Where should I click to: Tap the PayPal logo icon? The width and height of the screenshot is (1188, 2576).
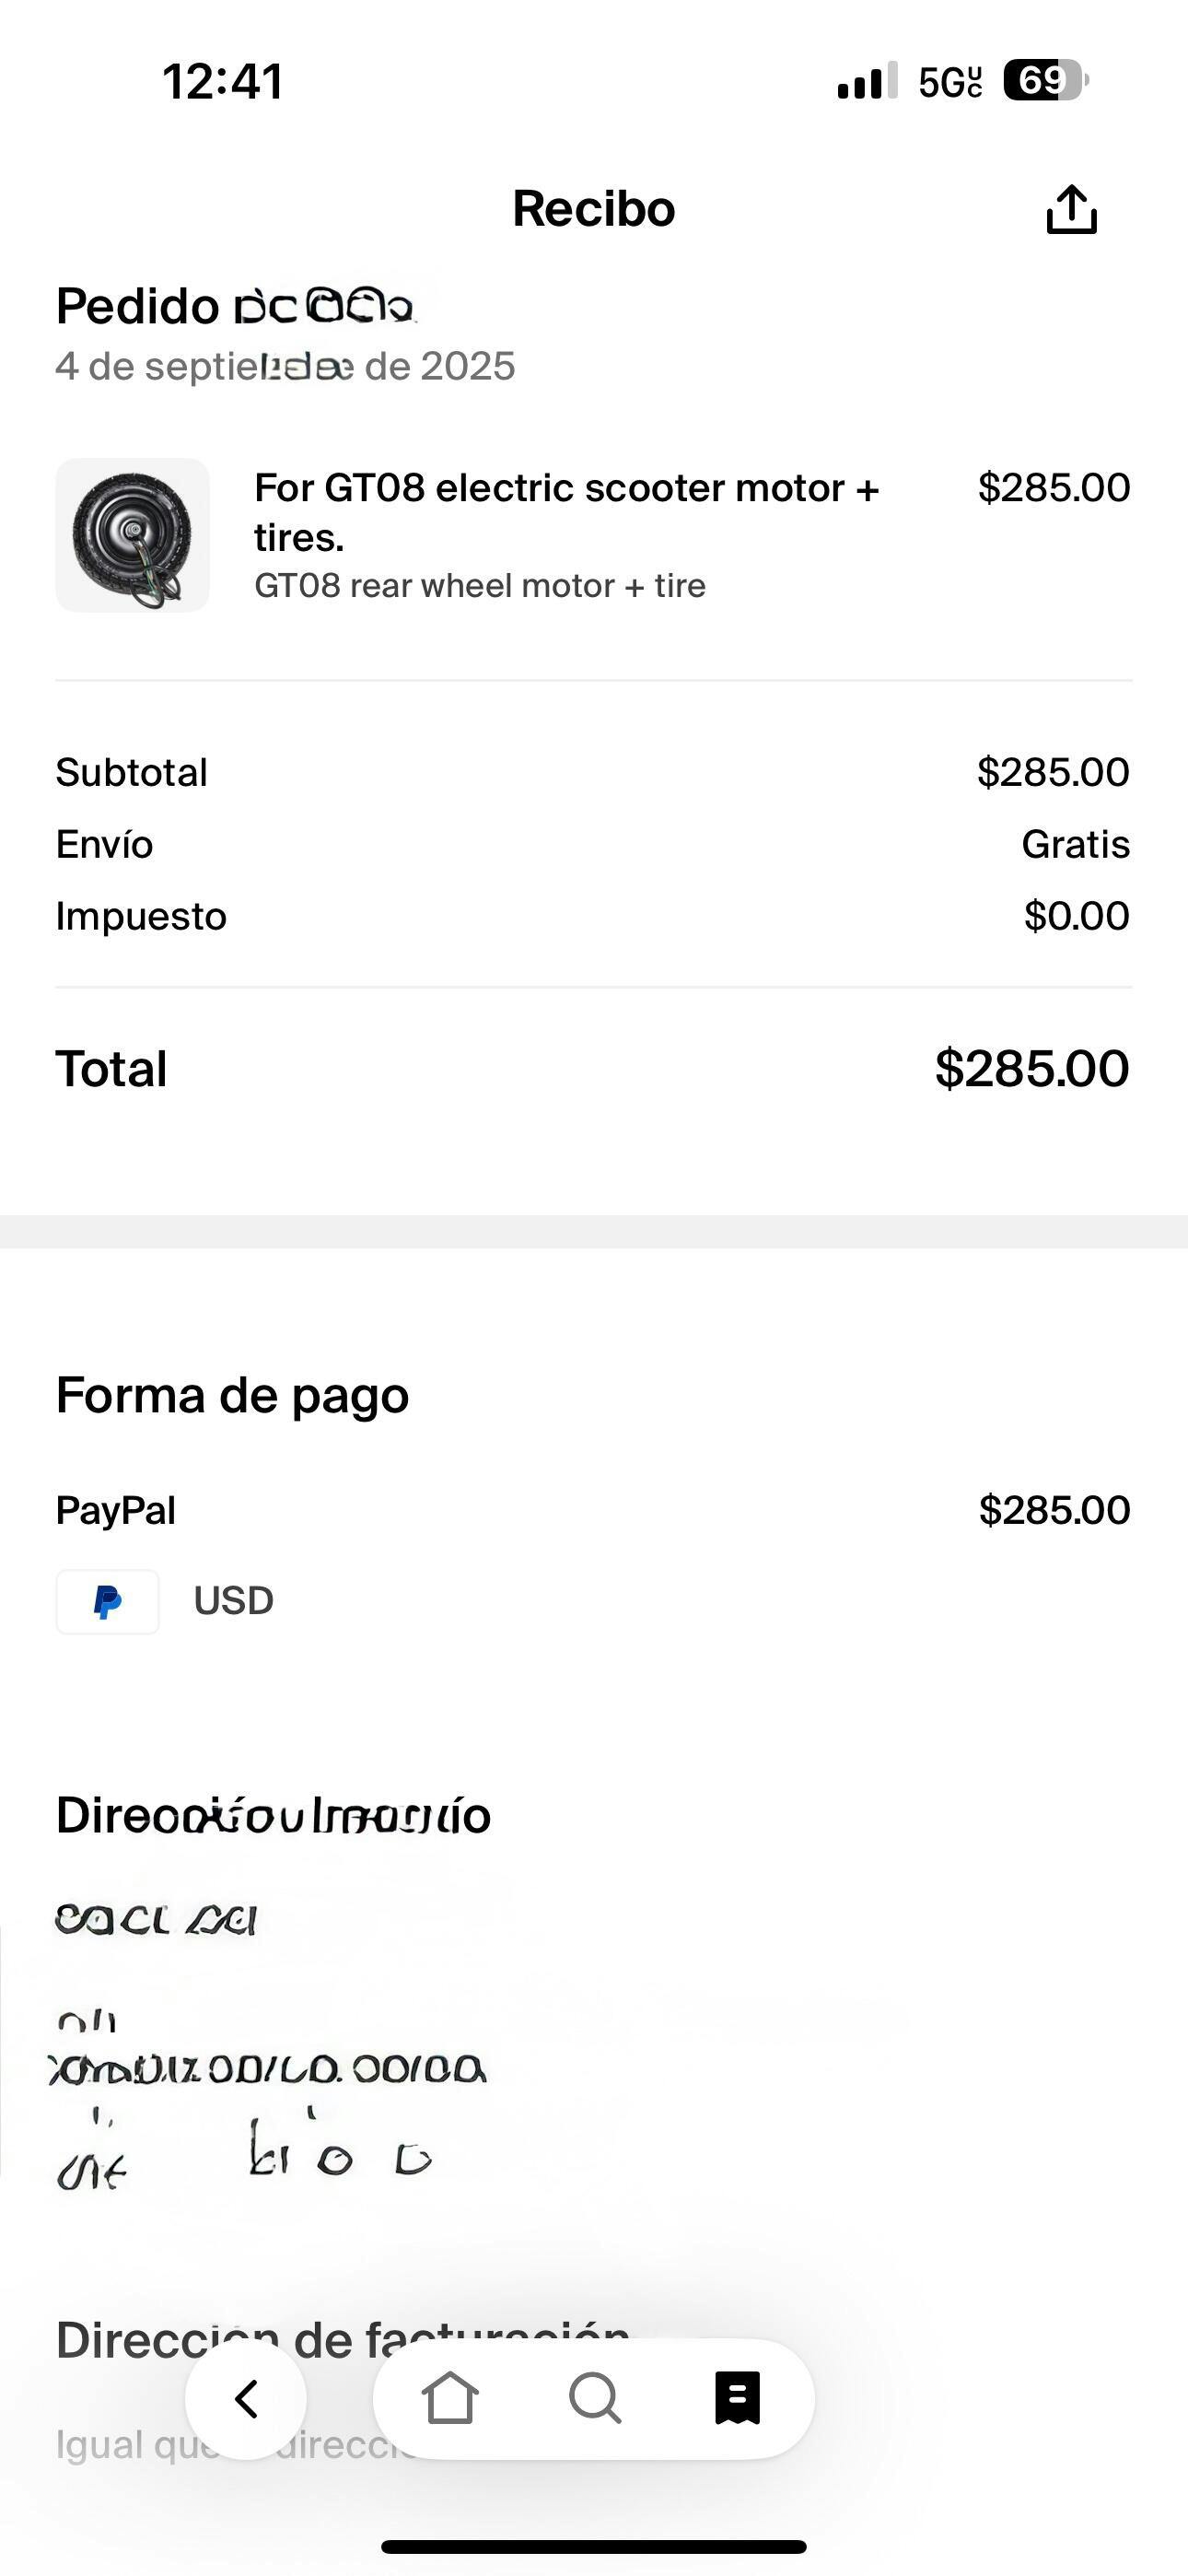click(x=107, y=1602)
